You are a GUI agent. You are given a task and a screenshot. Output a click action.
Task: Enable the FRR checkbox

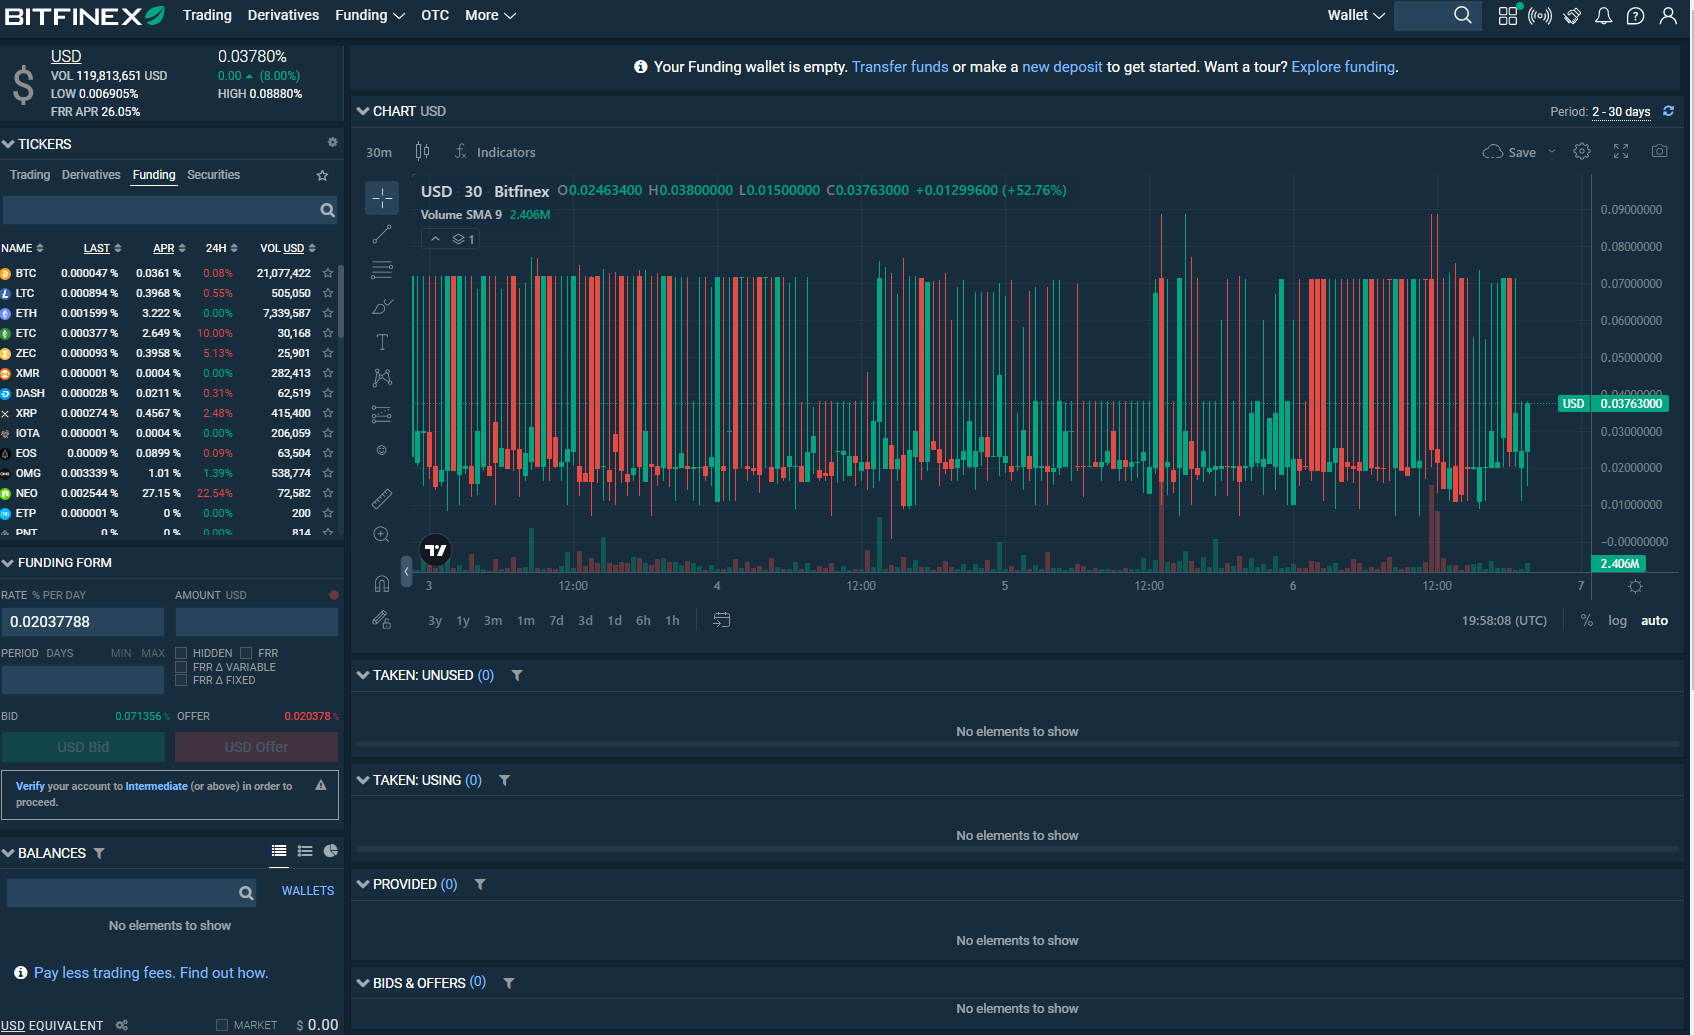point(246,653)
